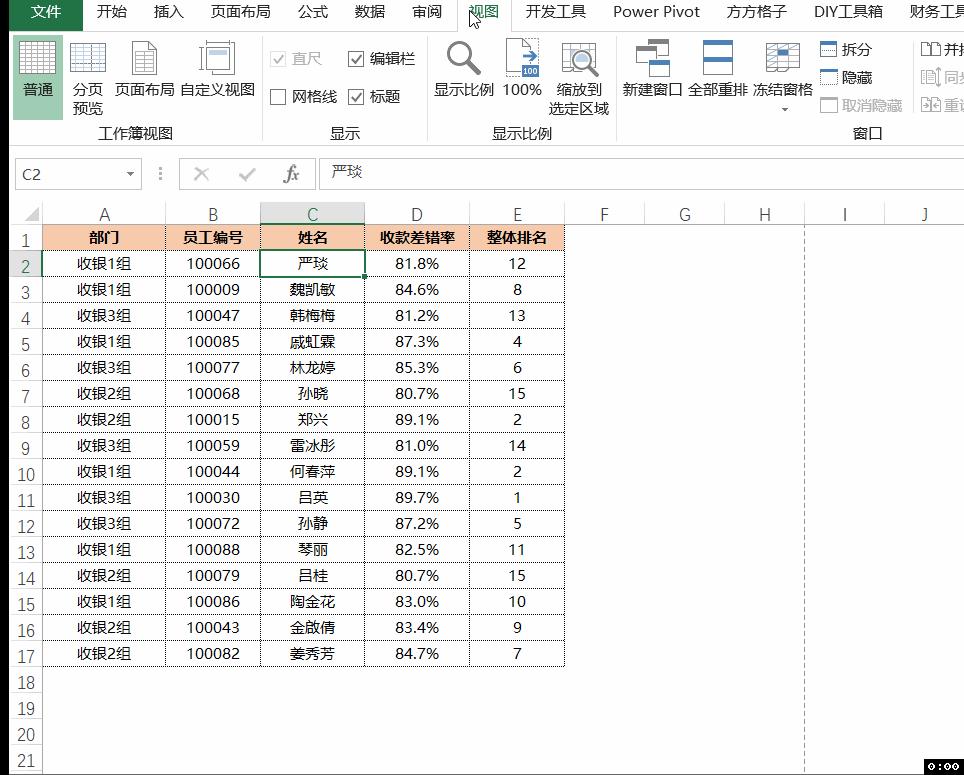Enable the 网格线 gridlines checkbox

coord(278,97)
